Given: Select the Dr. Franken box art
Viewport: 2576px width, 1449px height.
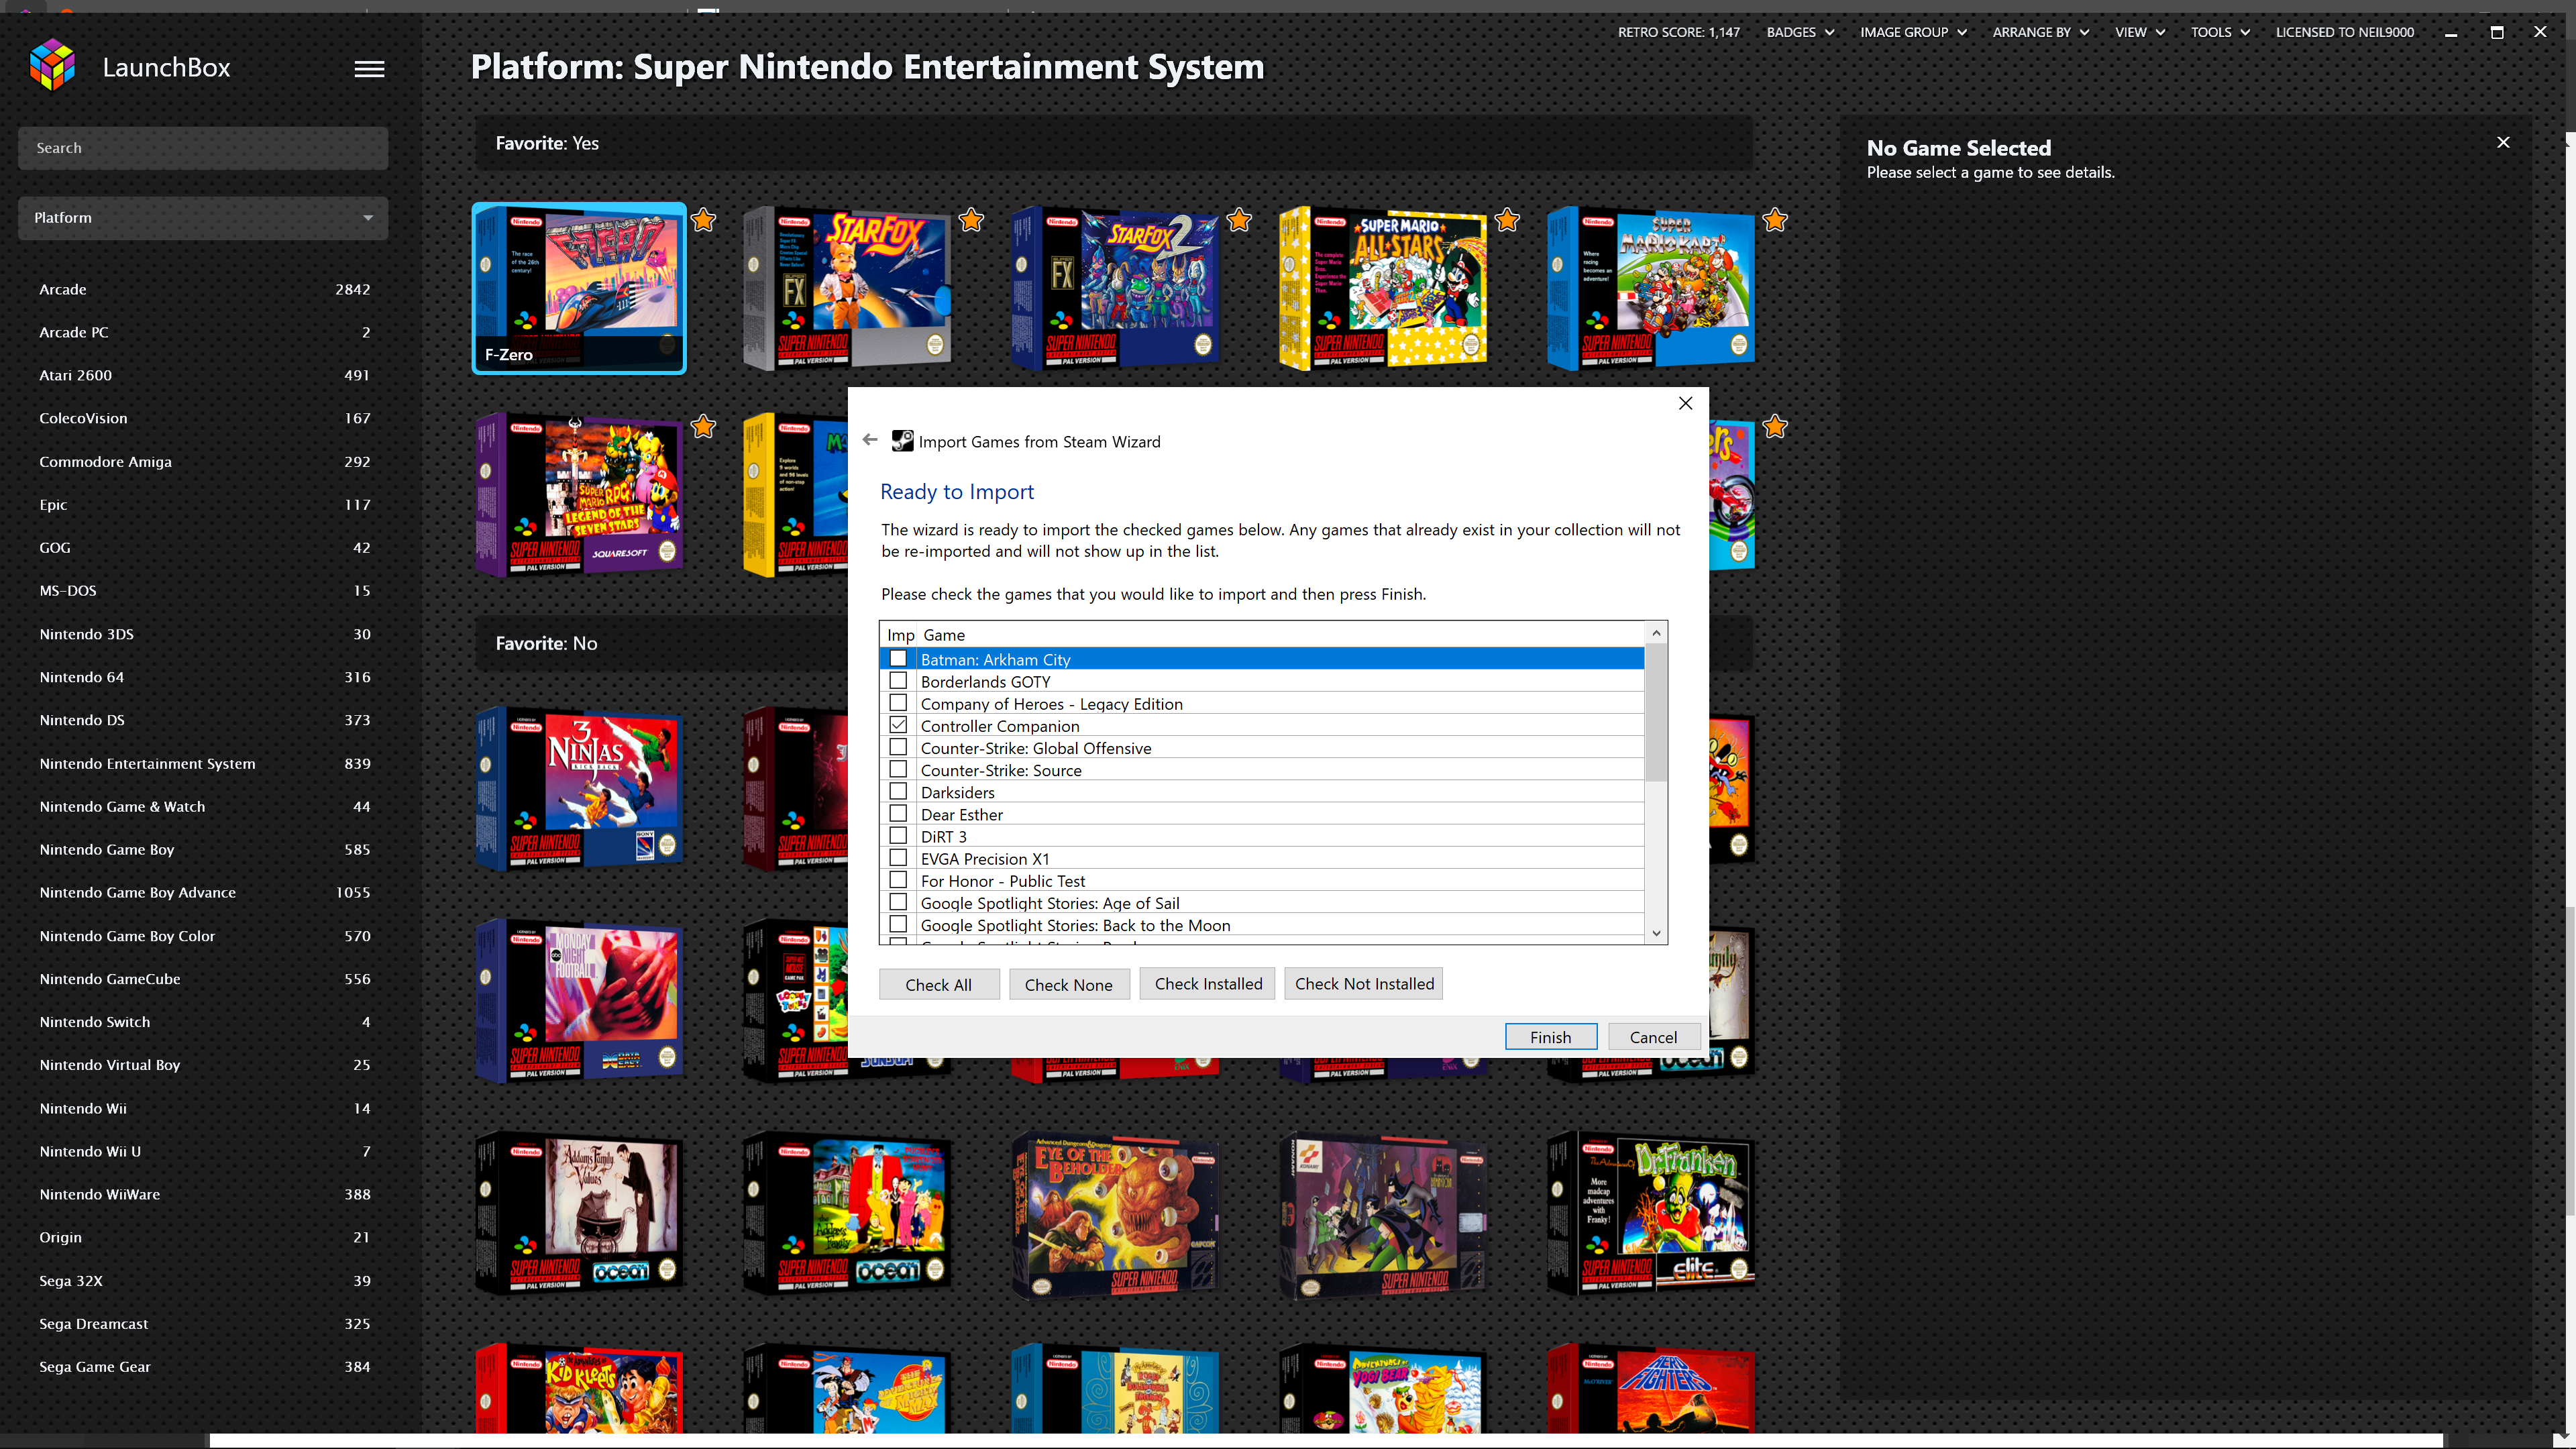Looking at the screenshot, I should click(x=1651, y=1213).
